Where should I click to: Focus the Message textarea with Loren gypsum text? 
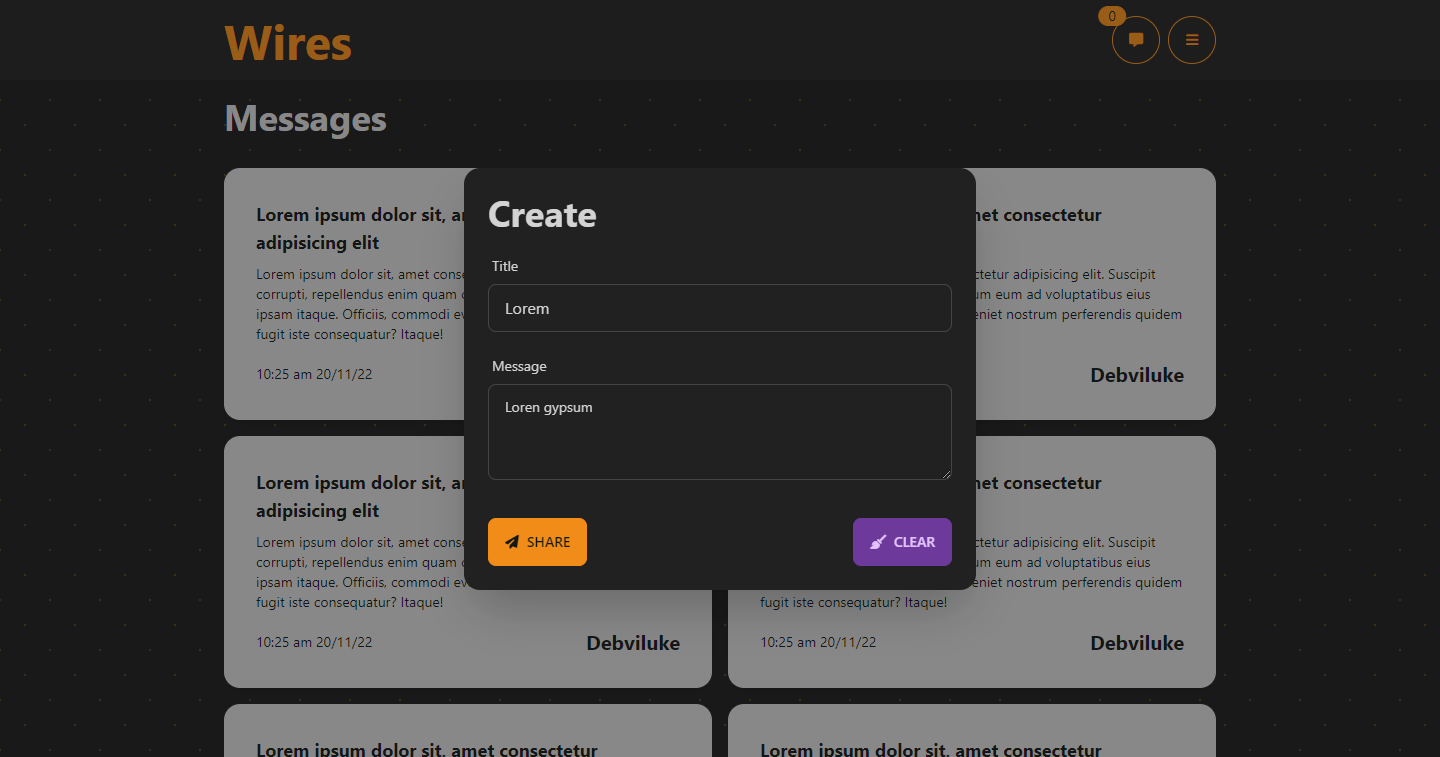(719, 430)
